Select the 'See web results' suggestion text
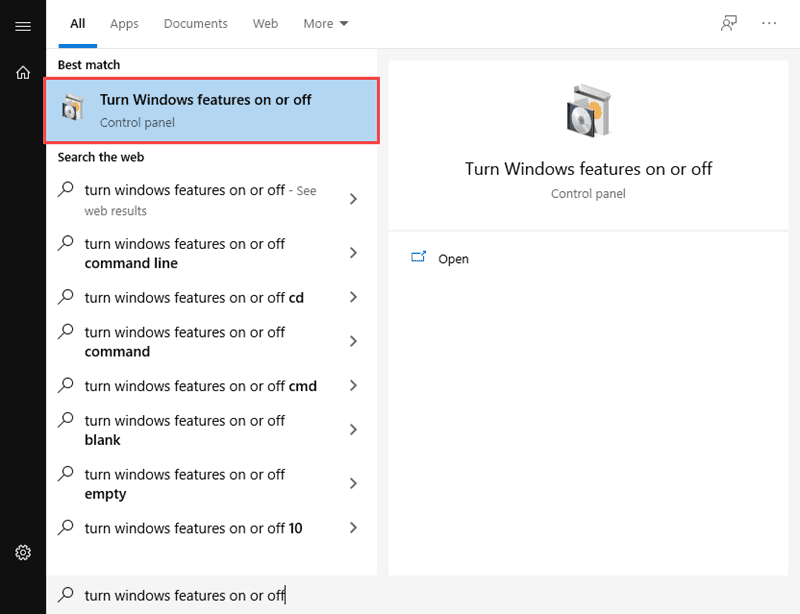 (x=201, y=200)
